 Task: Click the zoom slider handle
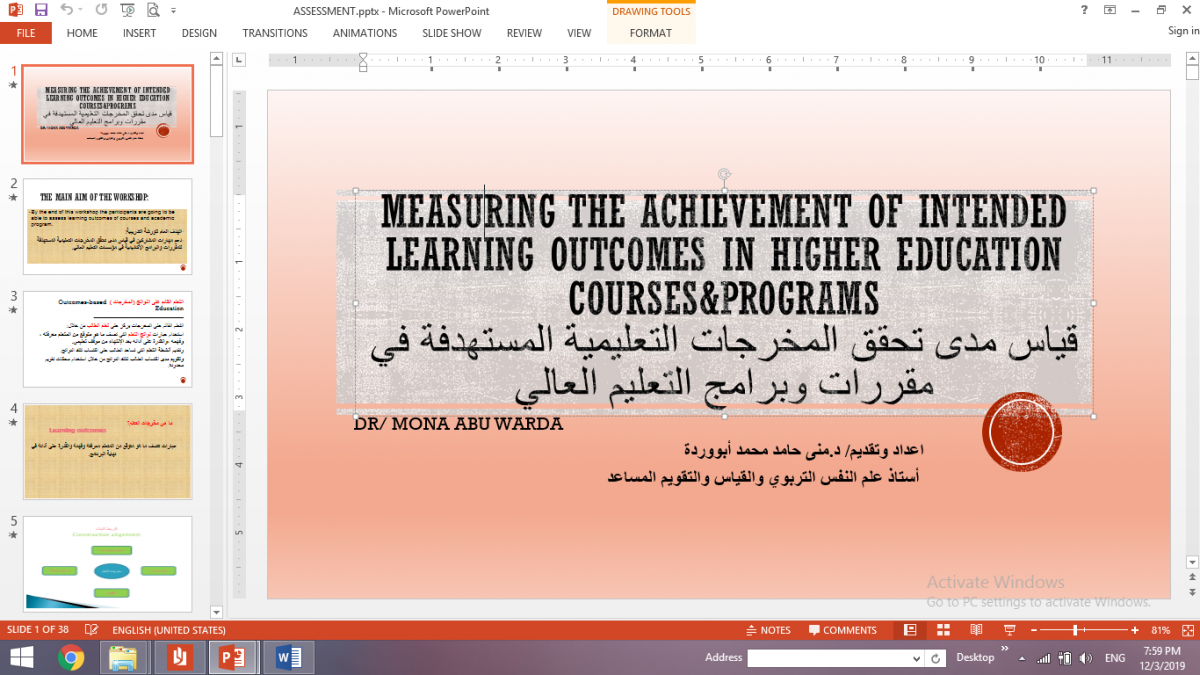[1077, 631]
